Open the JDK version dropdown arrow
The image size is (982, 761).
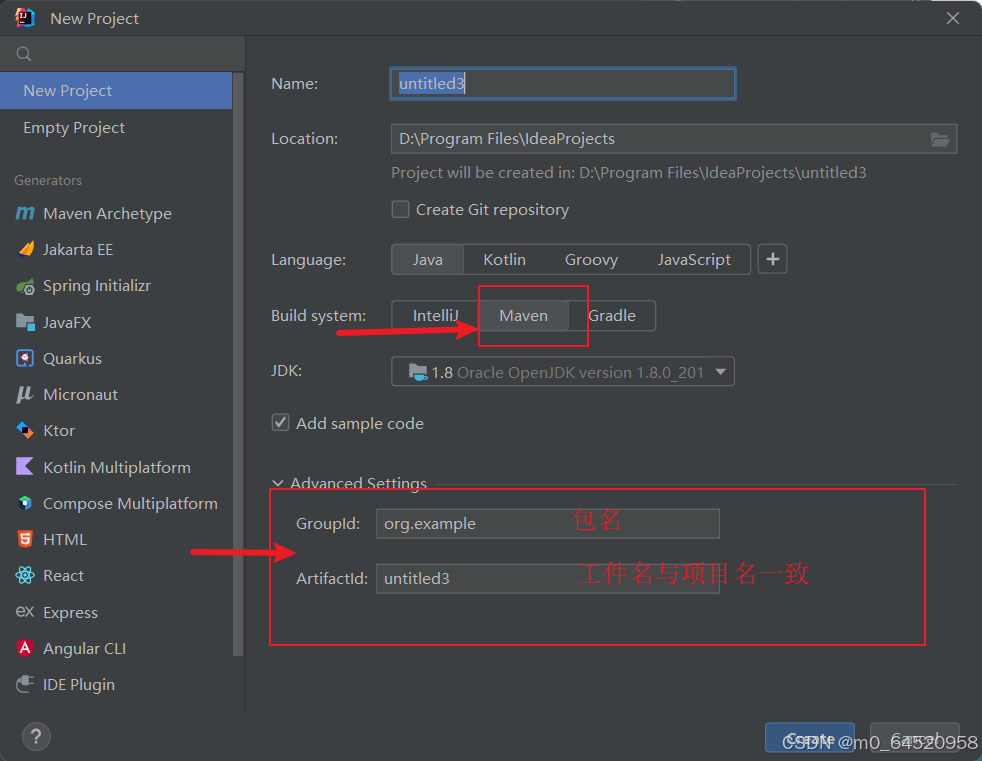click(720, 372)
